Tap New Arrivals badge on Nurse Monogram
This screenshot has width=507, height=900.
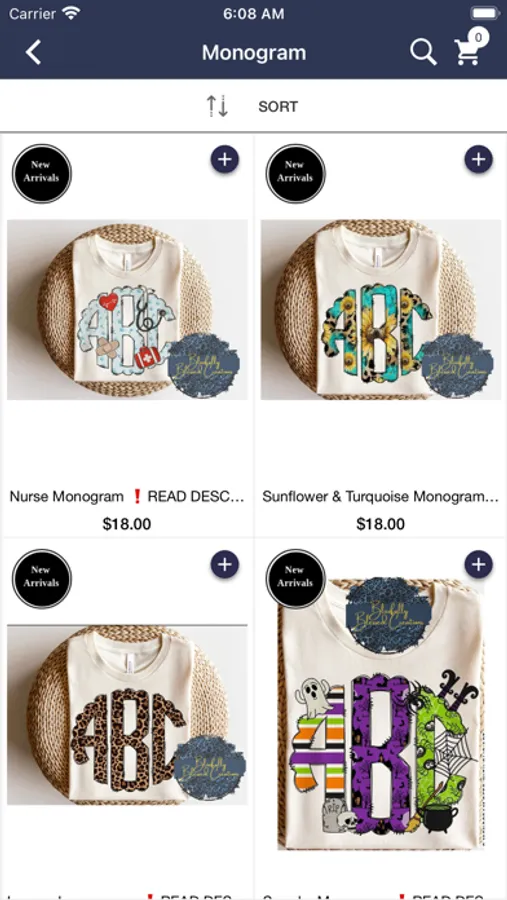tap(42, 174)
